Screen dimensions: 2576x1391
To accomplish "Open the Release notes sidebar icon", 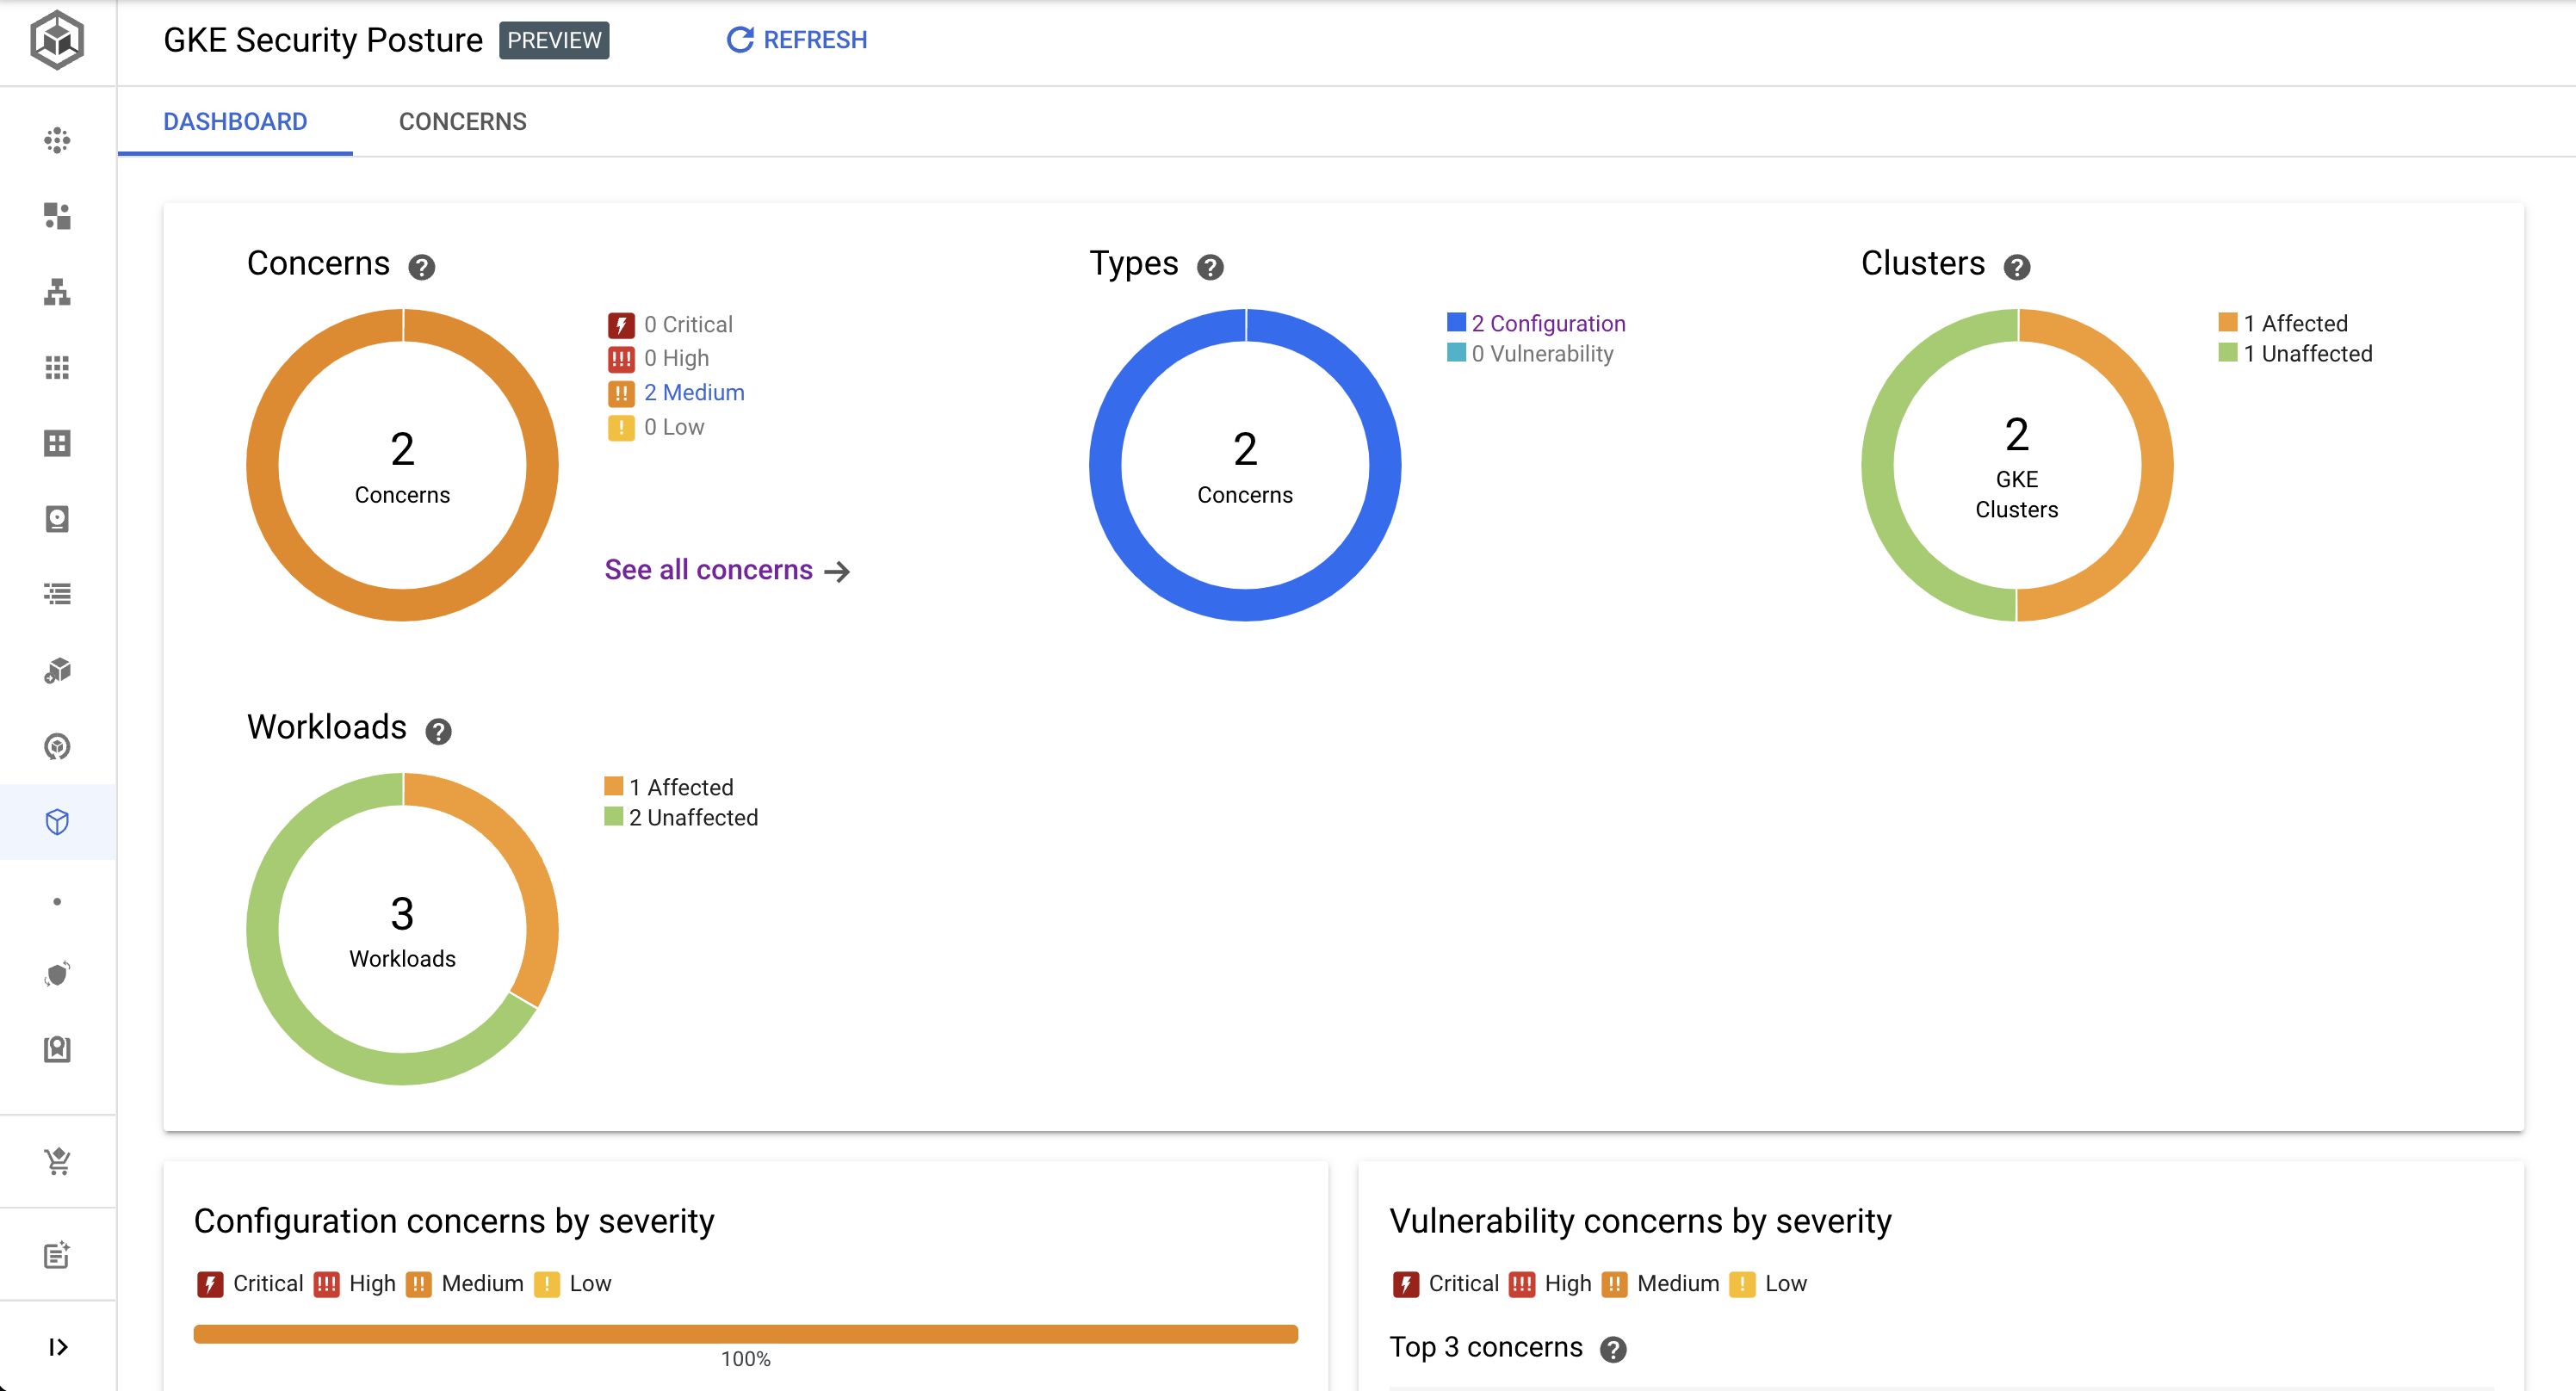I will [57, 1255].
